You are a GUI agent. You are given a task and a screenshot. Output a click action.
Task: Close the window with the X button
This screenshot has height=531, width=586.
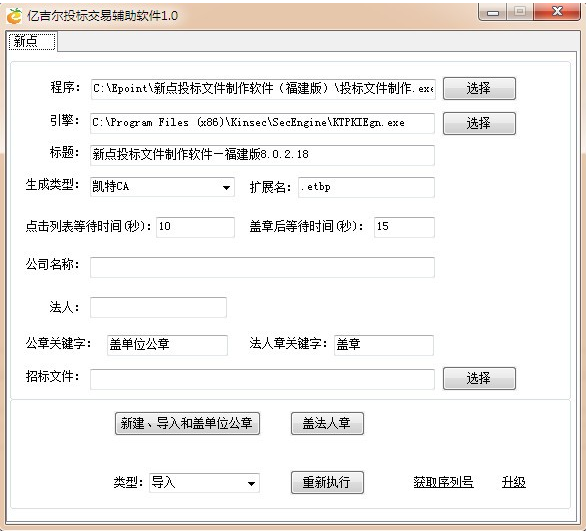tap(557, 12)
